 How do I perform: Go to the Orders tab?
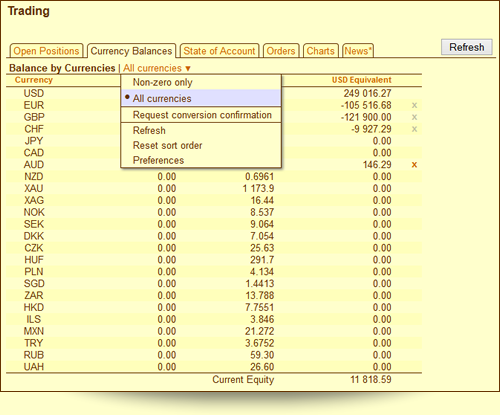[281, 51]
